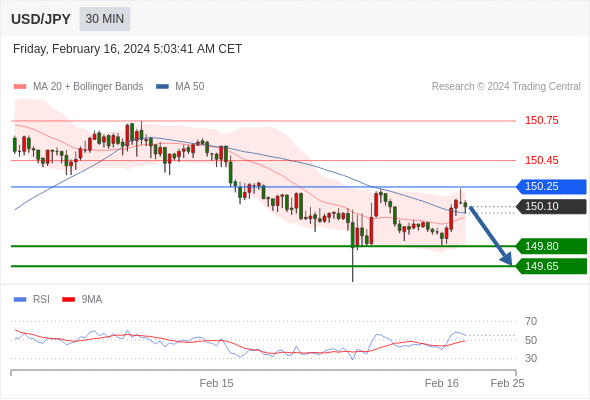Click the 'Feb 15' time axis label
The width and height of the screenshot is (590, 400).
pos(216,383)
